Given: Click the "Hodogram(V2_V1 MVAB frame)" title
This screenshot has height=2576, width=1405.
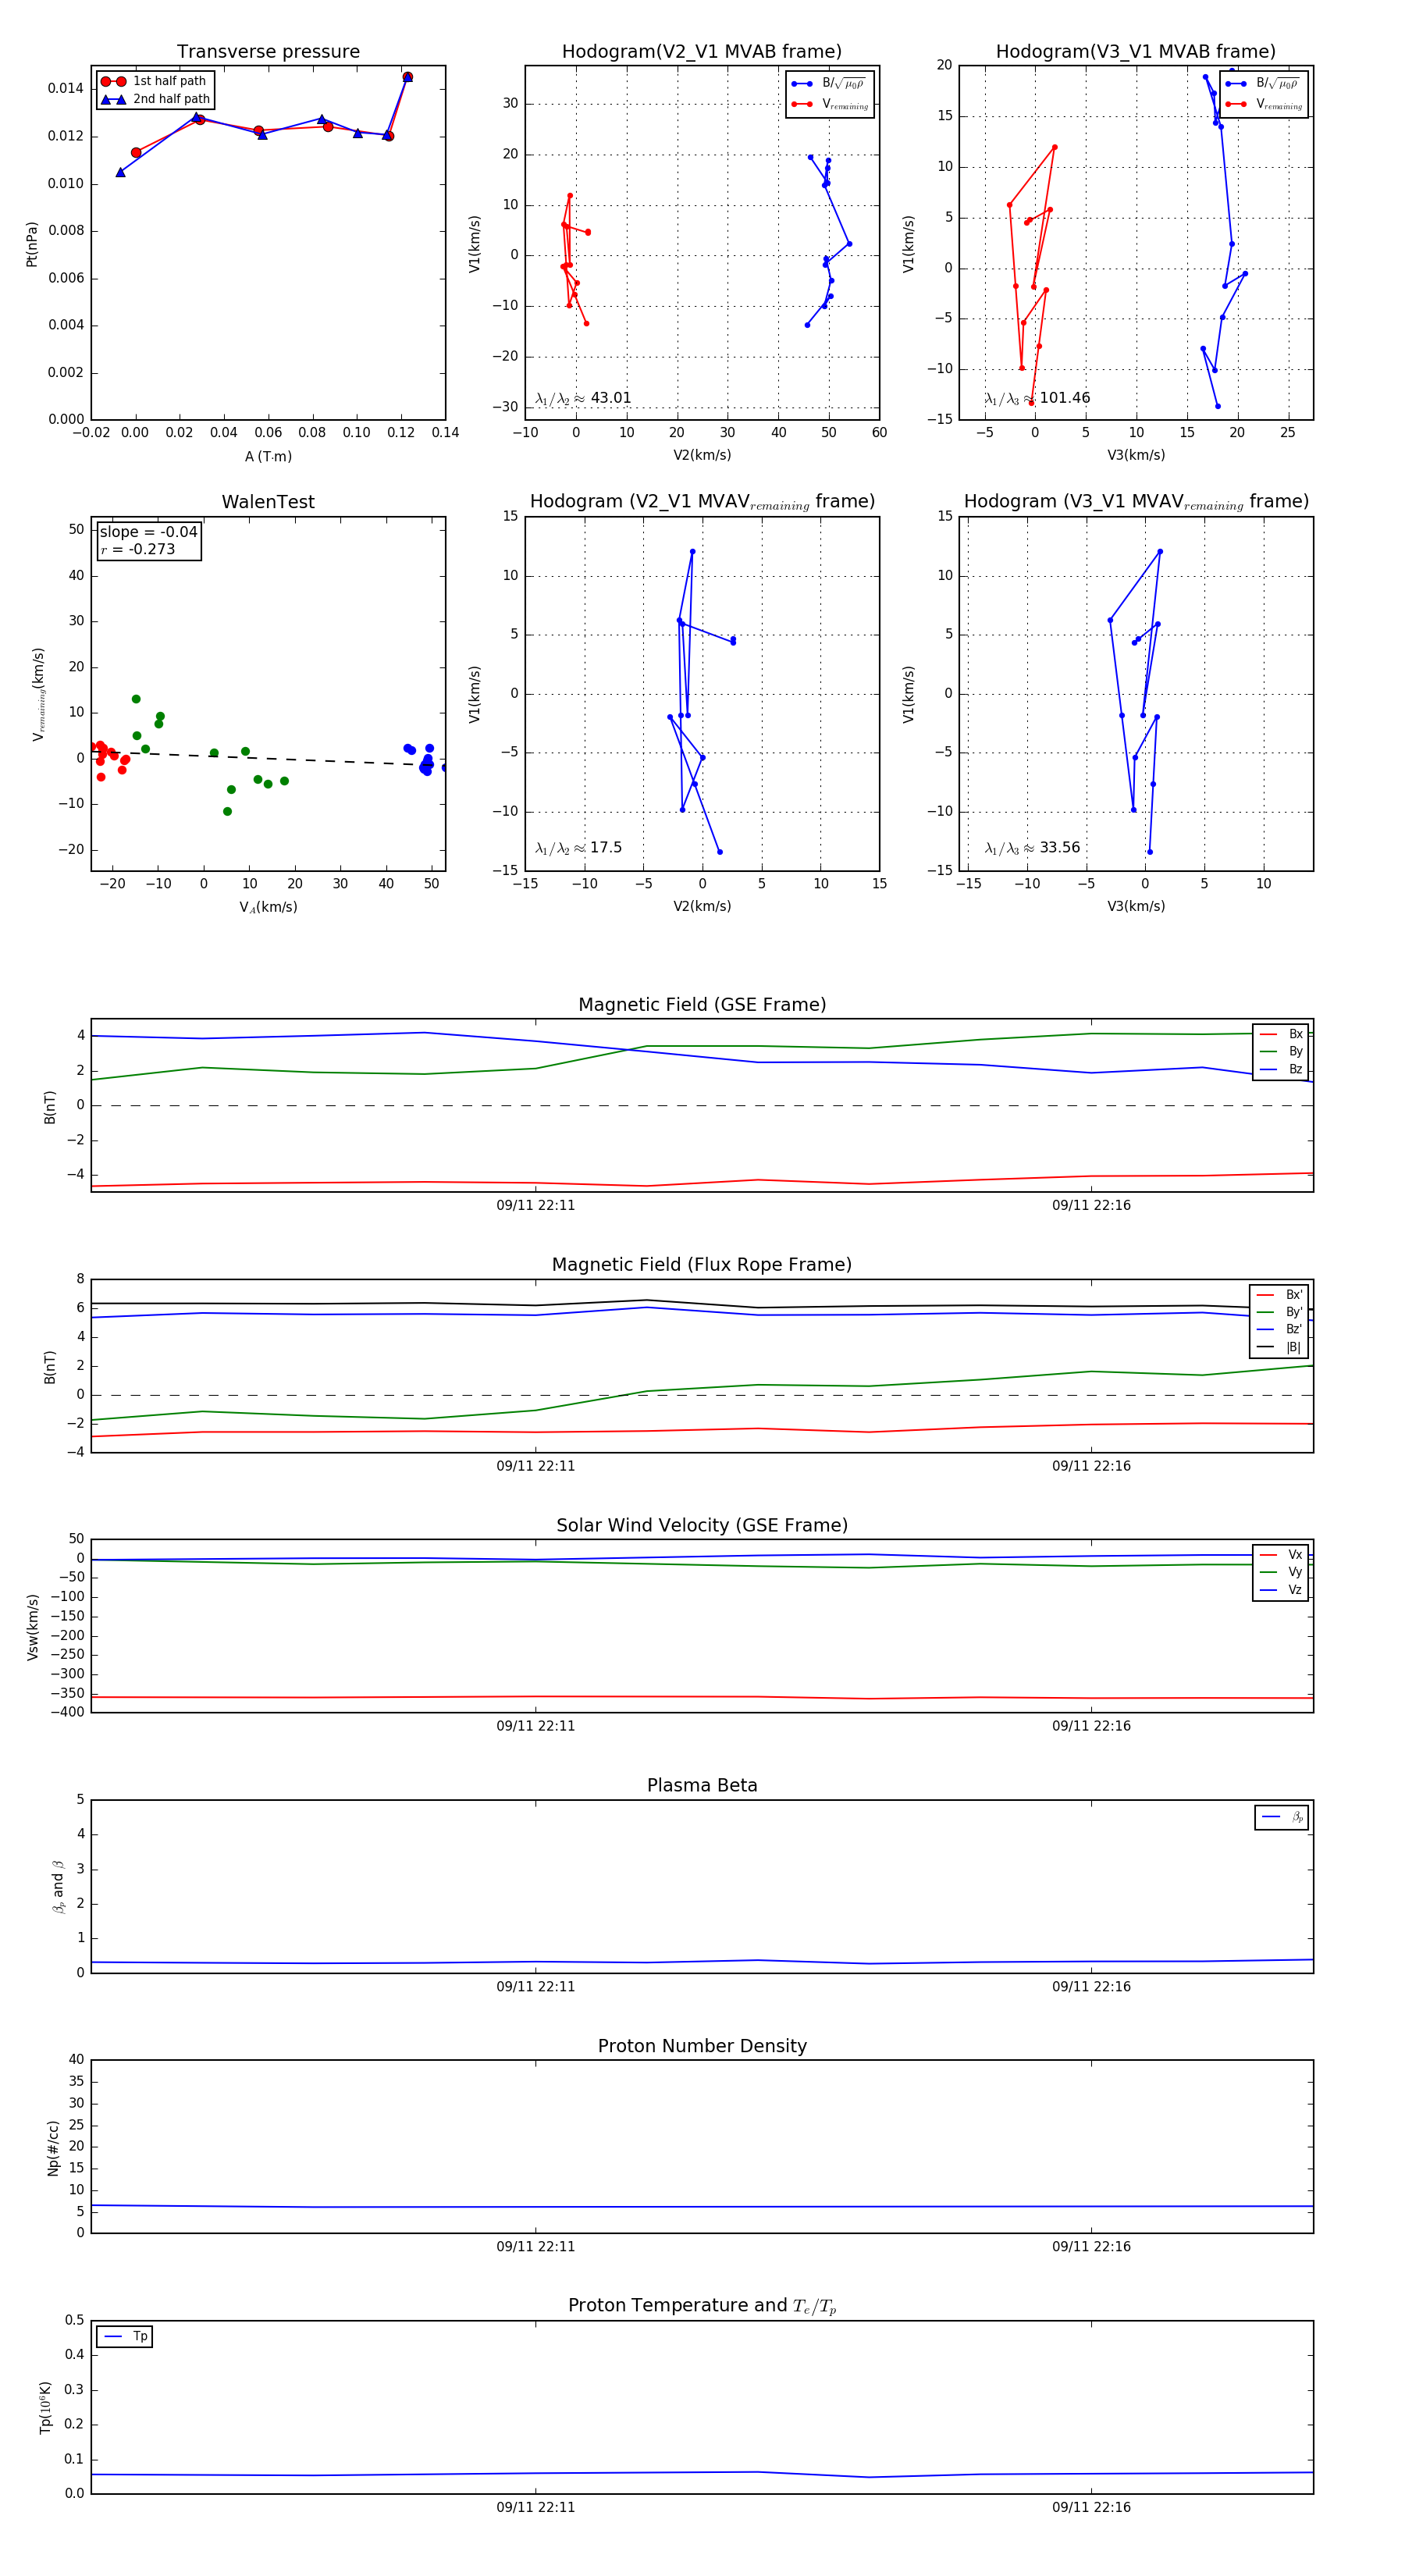Looking at the screenshot, I should coord(702,52).
